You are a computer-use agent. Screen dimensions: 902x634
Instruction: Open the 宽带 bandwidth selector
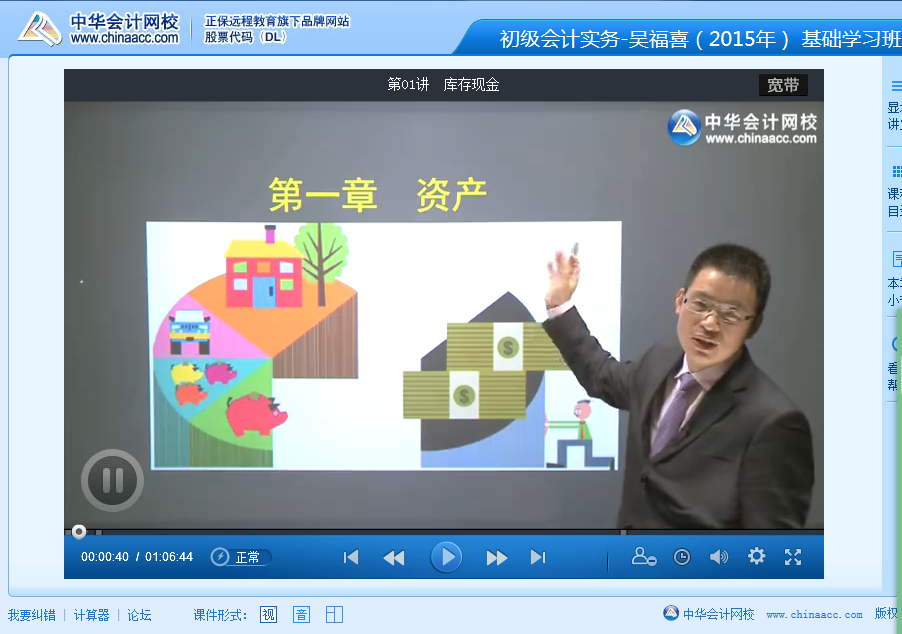tap(783, 85)
